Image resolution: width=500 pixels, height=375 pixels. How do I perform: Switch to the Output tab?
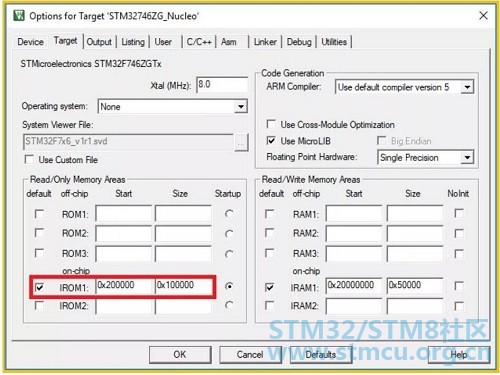point(99,42)
